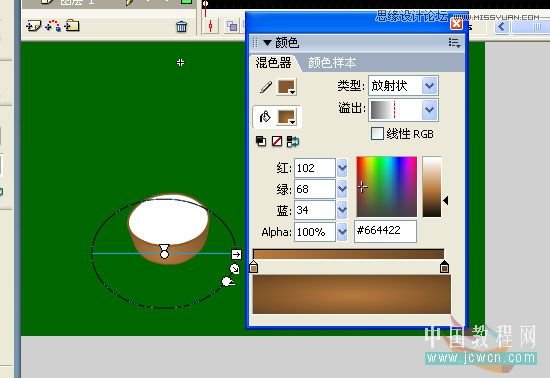Click the brightness slider bar
Screen dimensions: 550x378
coord(431,187)
